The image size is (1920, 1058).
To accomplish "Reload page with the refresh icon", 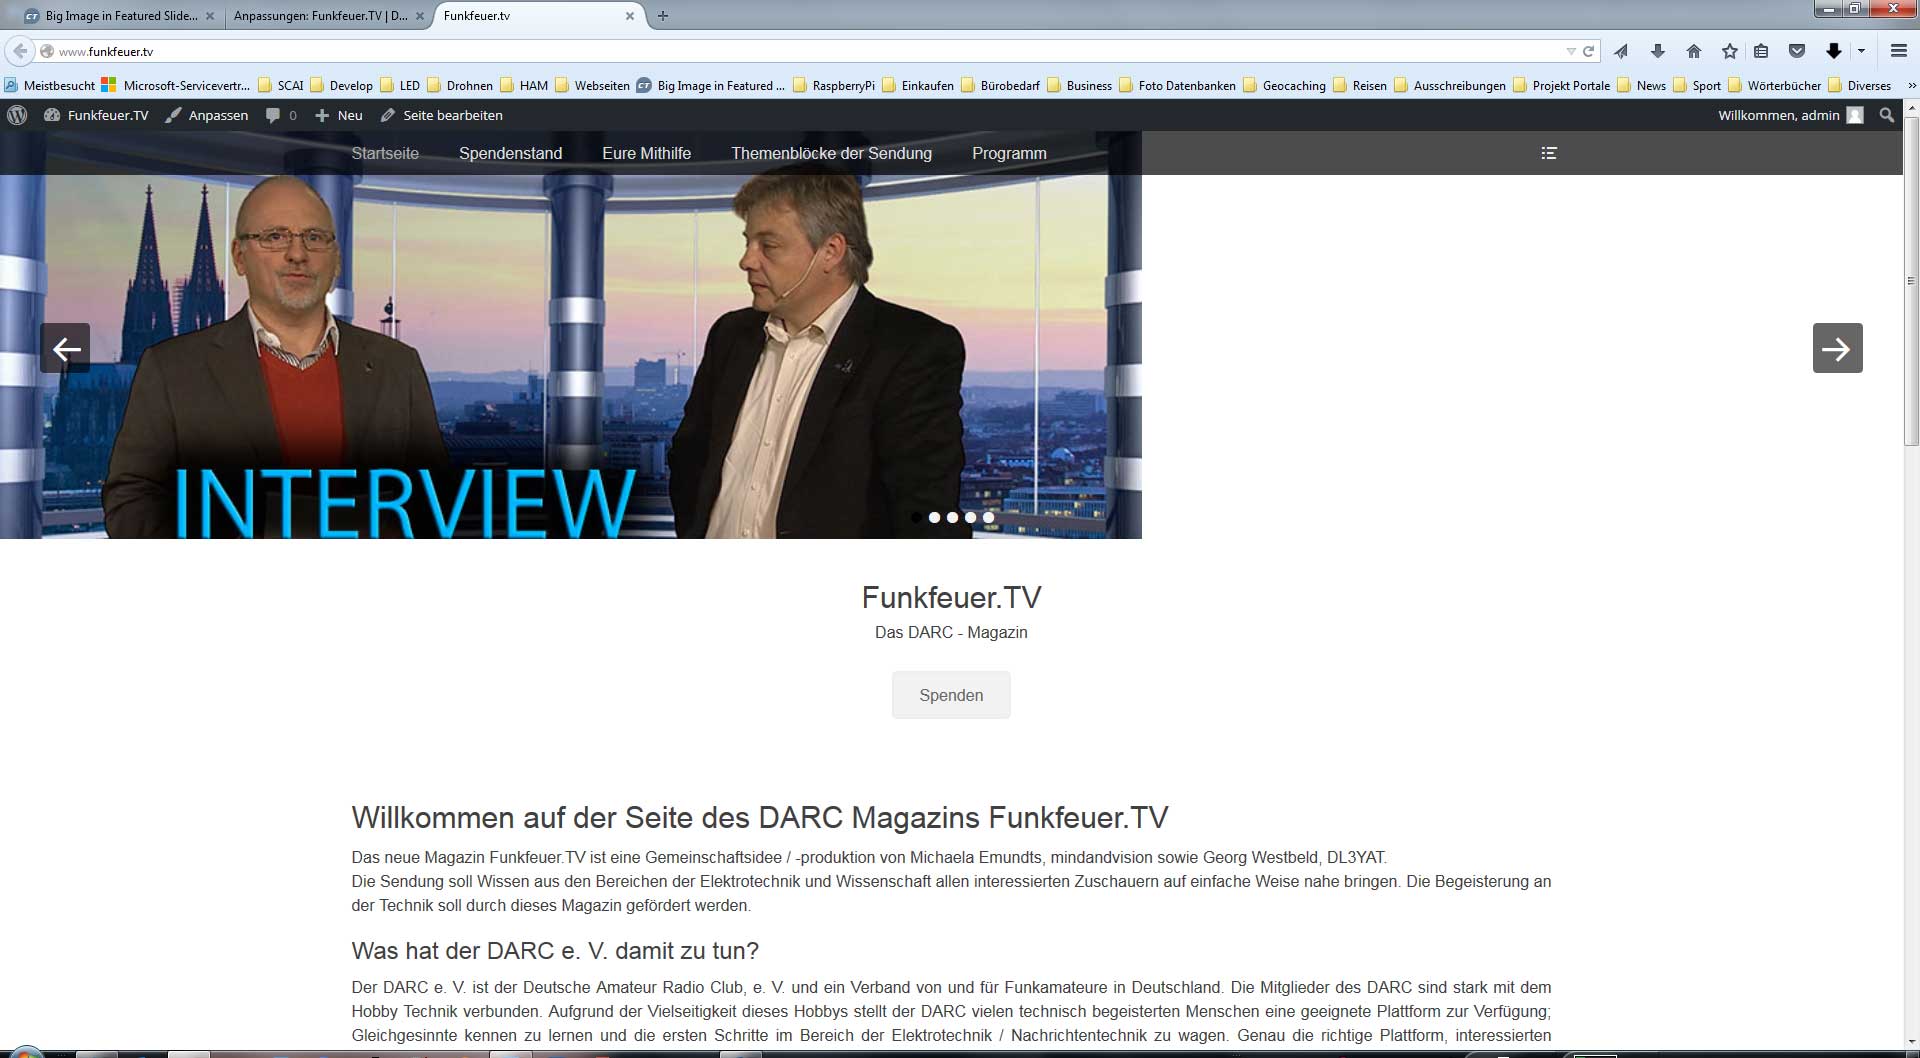I will point(1588,51).
